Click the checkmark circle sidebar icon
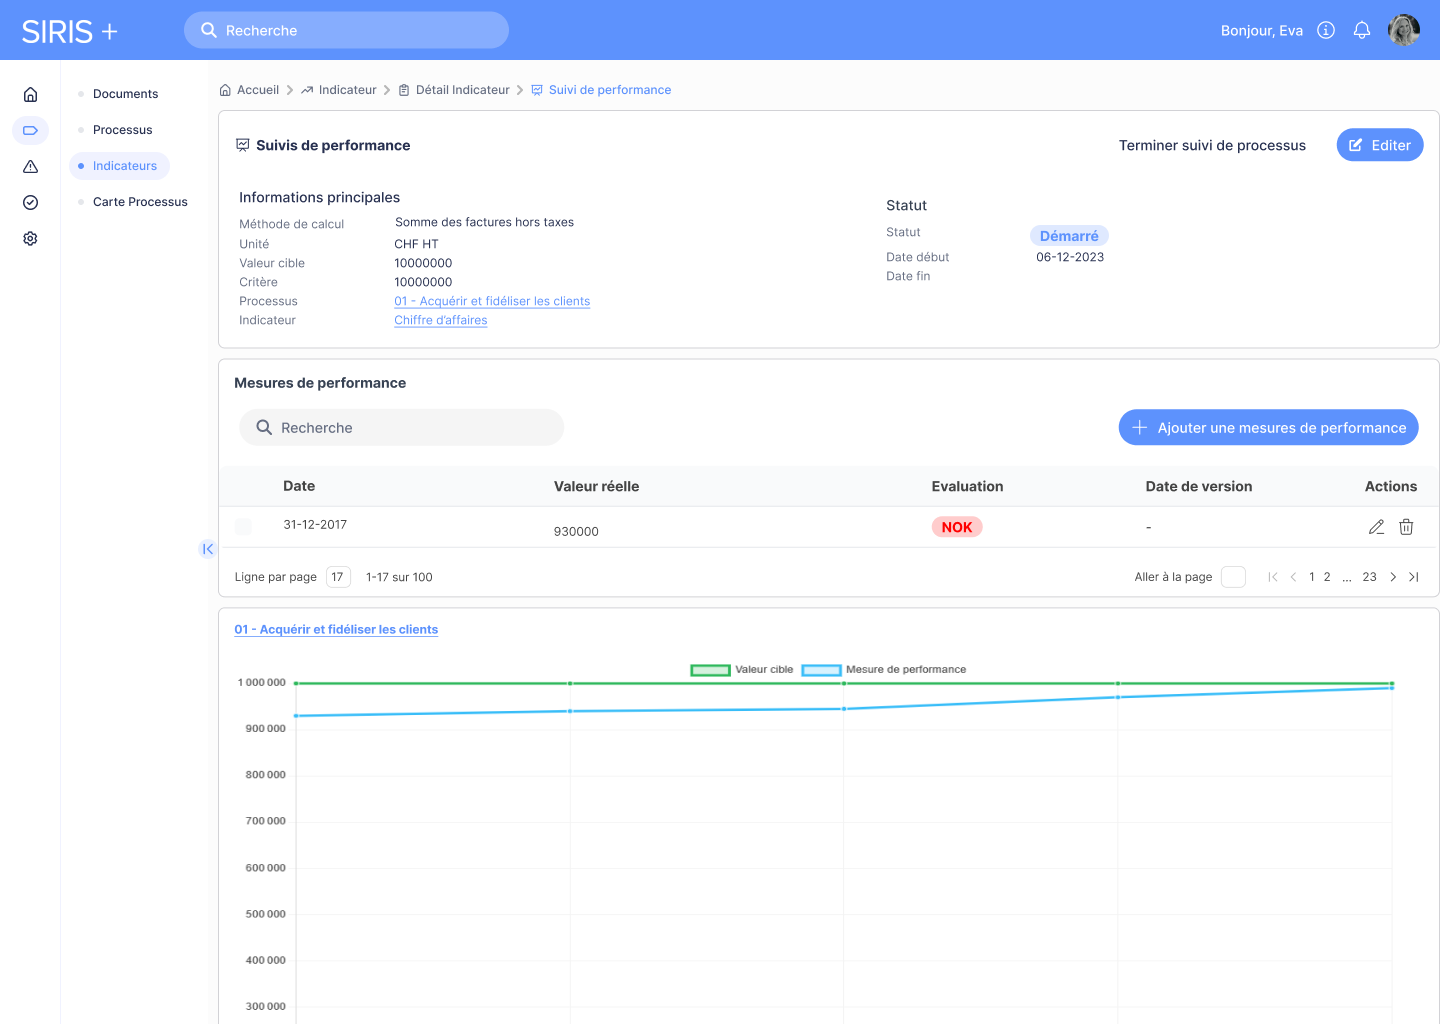The height and width of the screenshot is (1024, 1440). 30,202
